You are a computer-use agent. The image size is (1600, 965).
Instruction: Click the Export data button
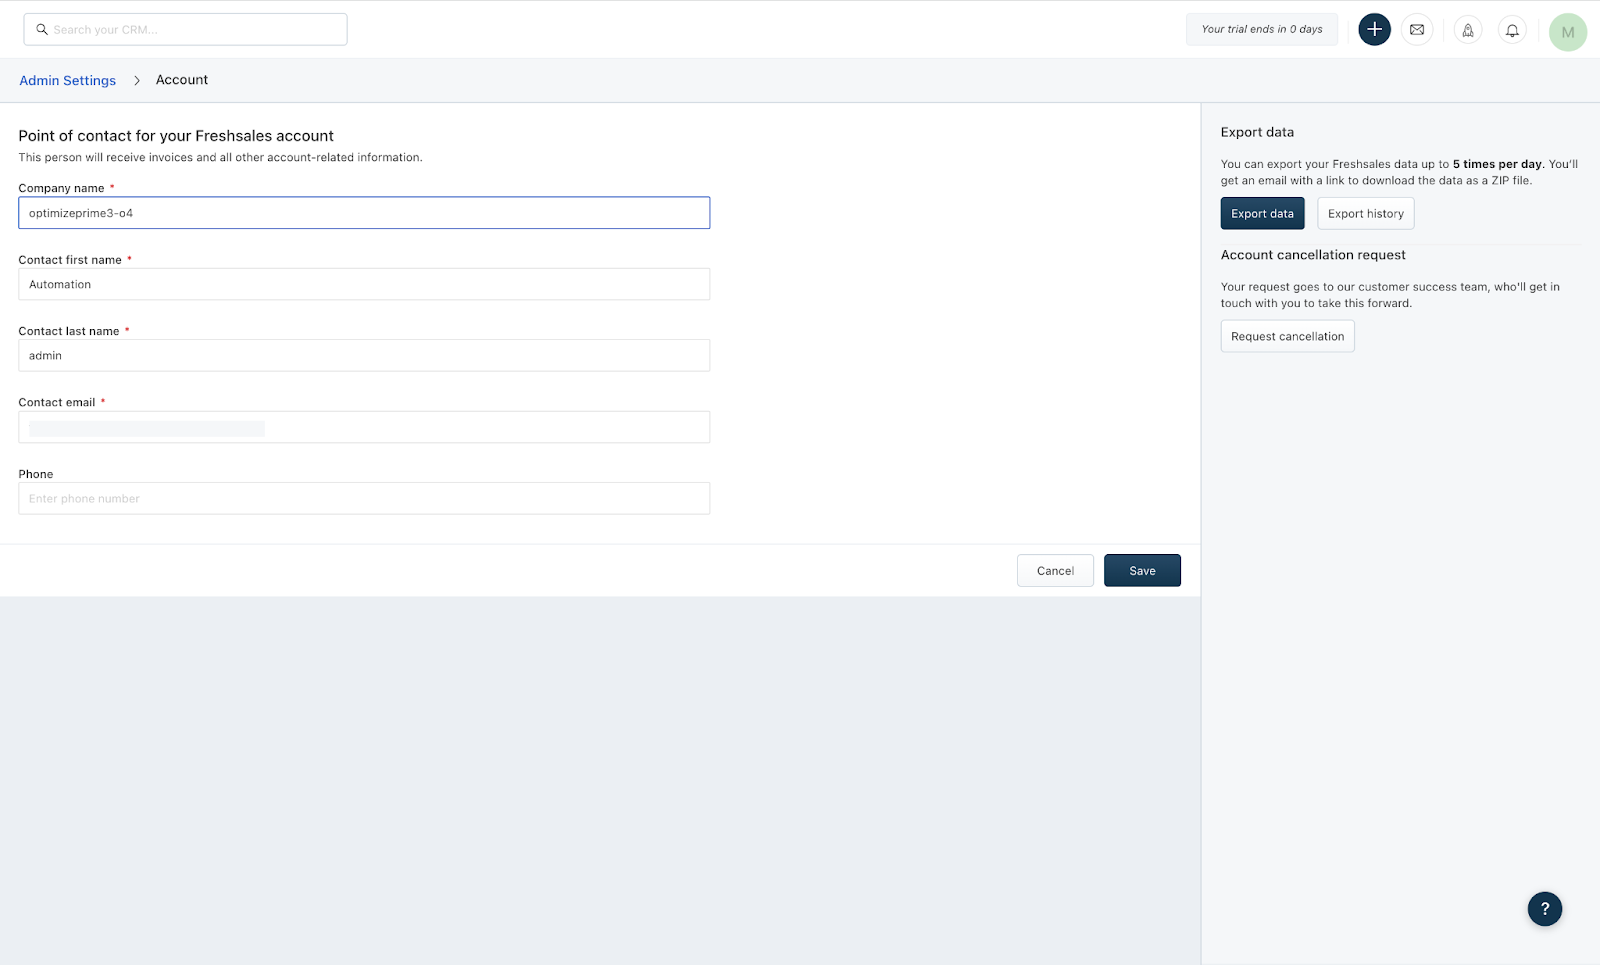point(1262,214)
